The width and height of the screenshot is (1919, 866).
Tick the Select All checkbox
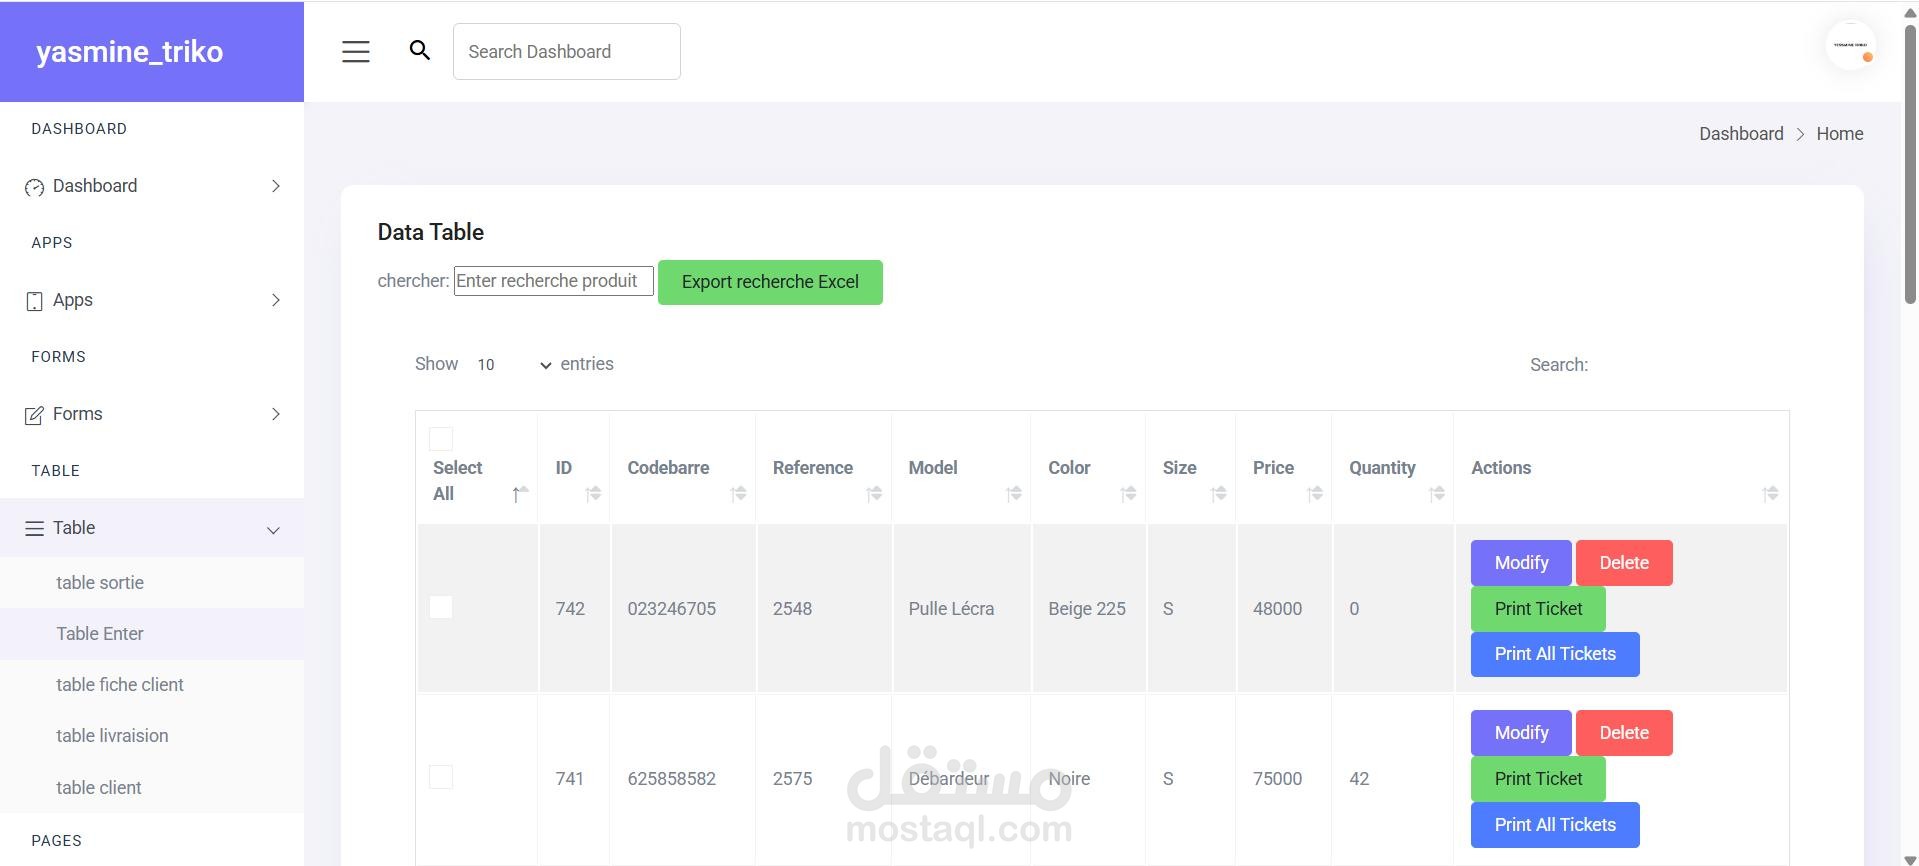[441, 439]
